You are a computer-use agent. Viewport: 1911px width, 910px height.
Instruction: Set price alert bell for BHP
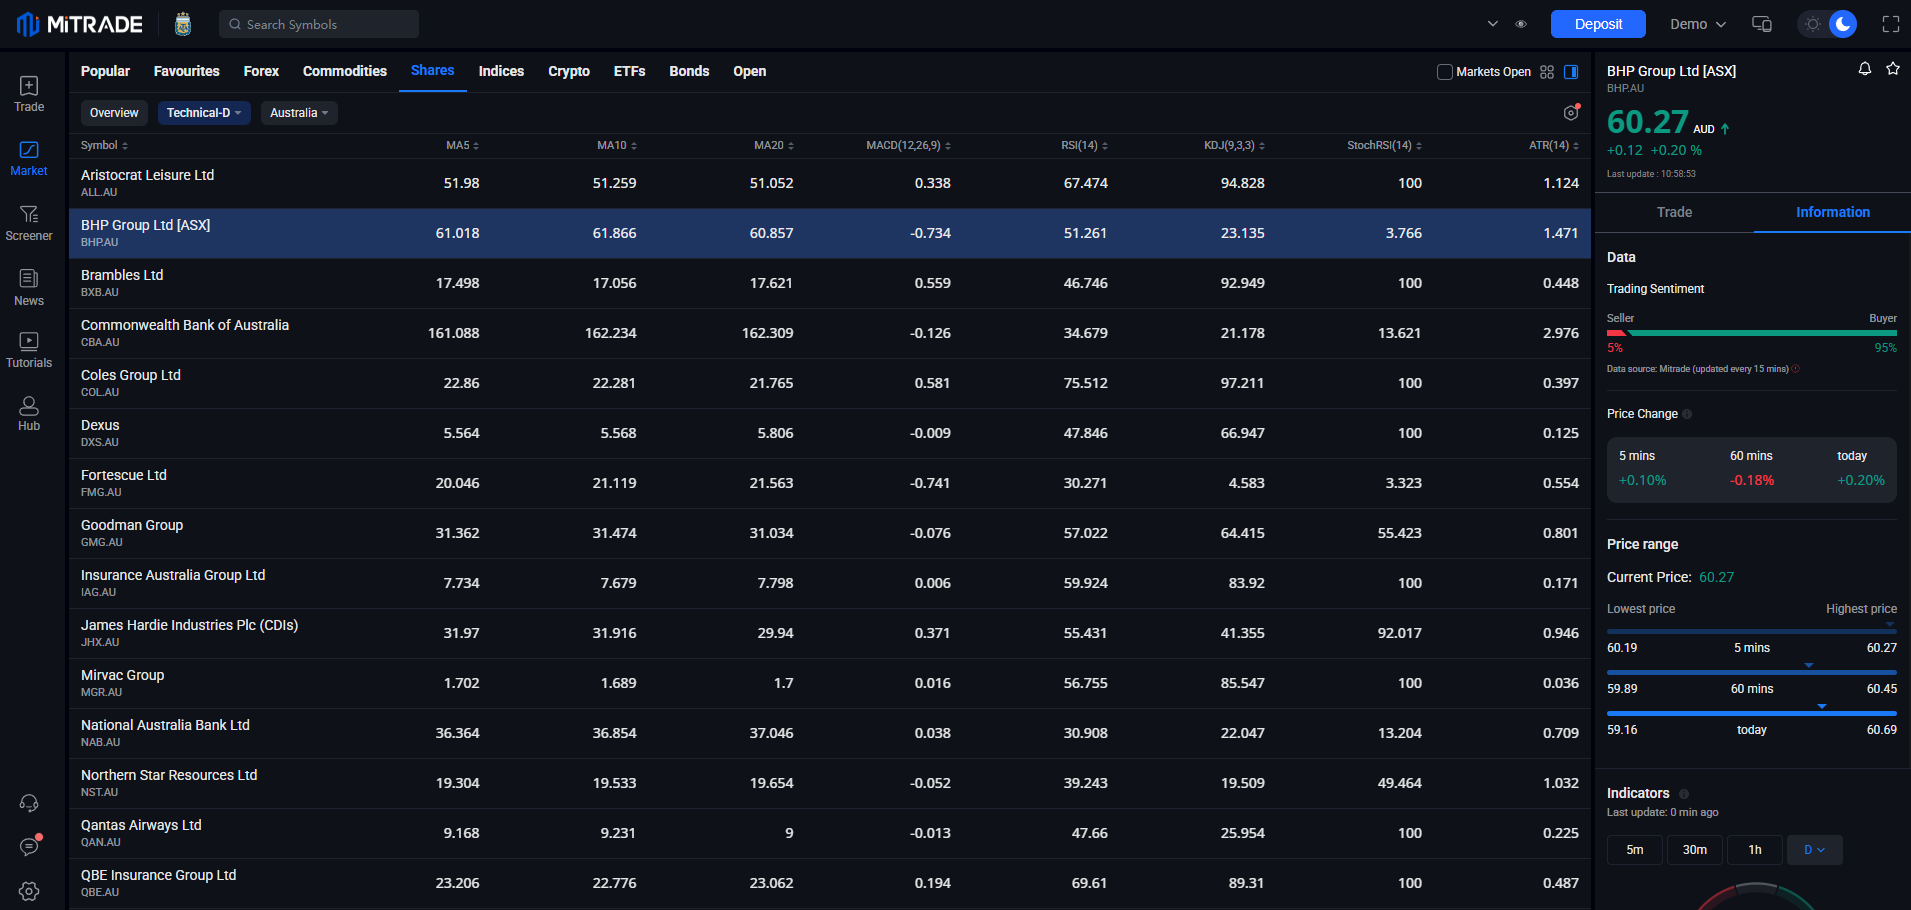point(1865,69)
